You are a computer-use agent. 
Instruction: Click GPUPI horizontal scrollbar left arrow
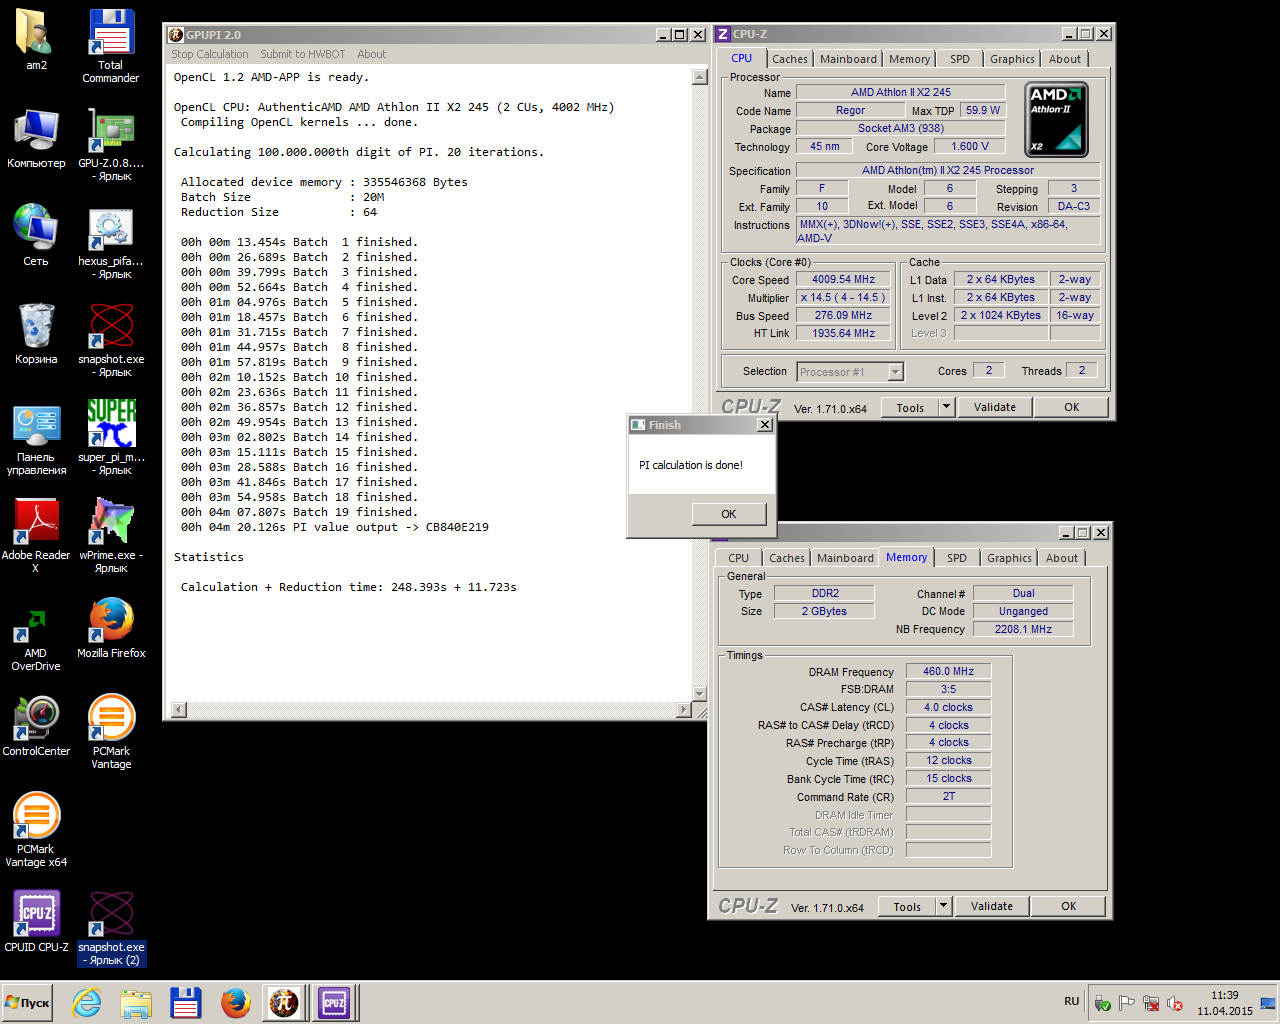[x=178, y=710]
